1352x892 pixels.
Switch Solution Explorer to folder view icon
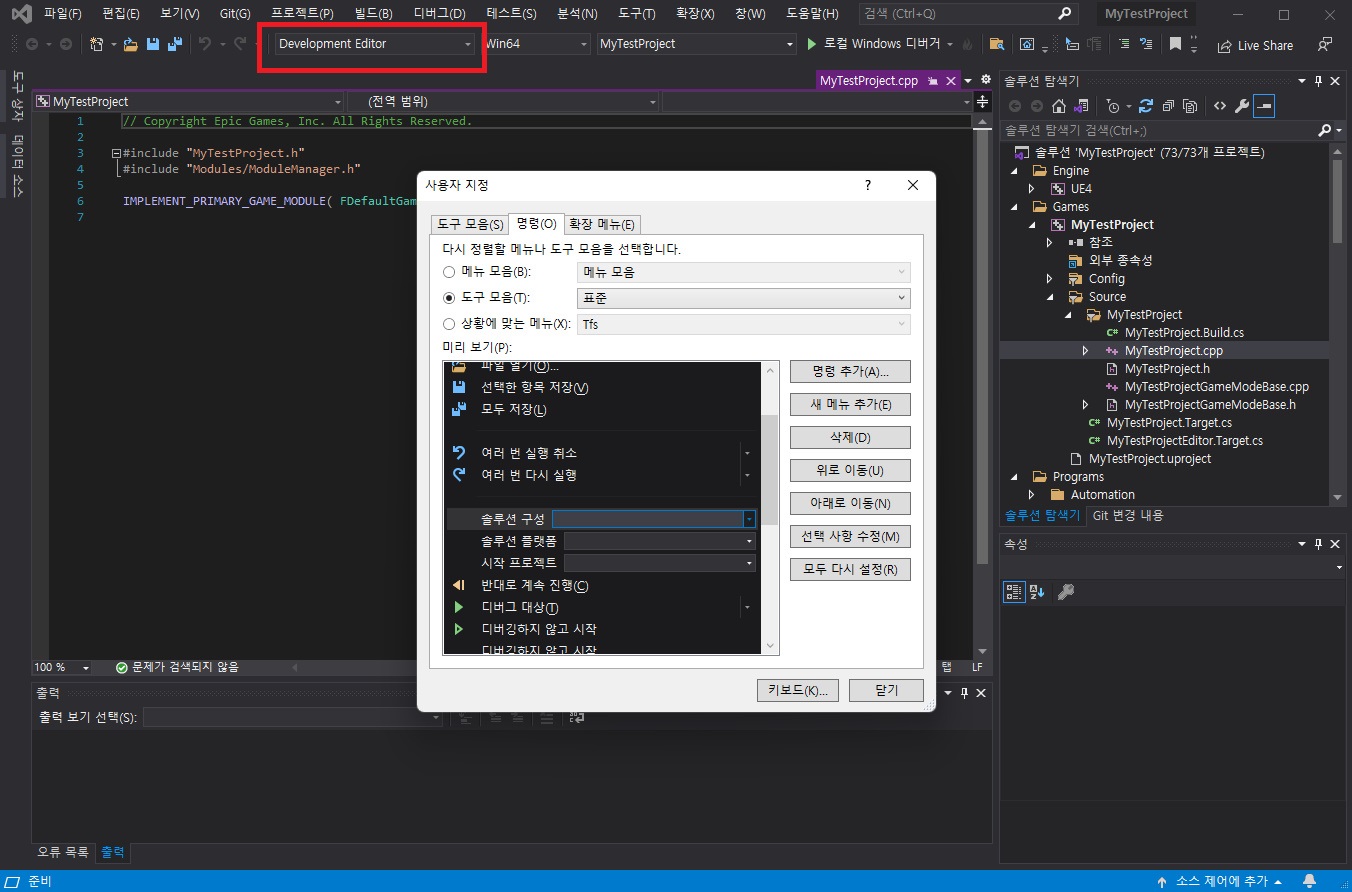tap(1081, 106)
